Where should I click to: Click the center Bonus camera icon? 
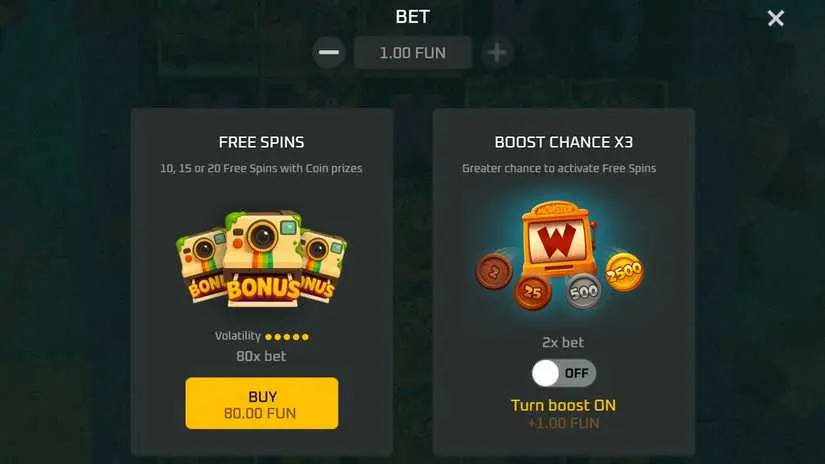point(263,258)
